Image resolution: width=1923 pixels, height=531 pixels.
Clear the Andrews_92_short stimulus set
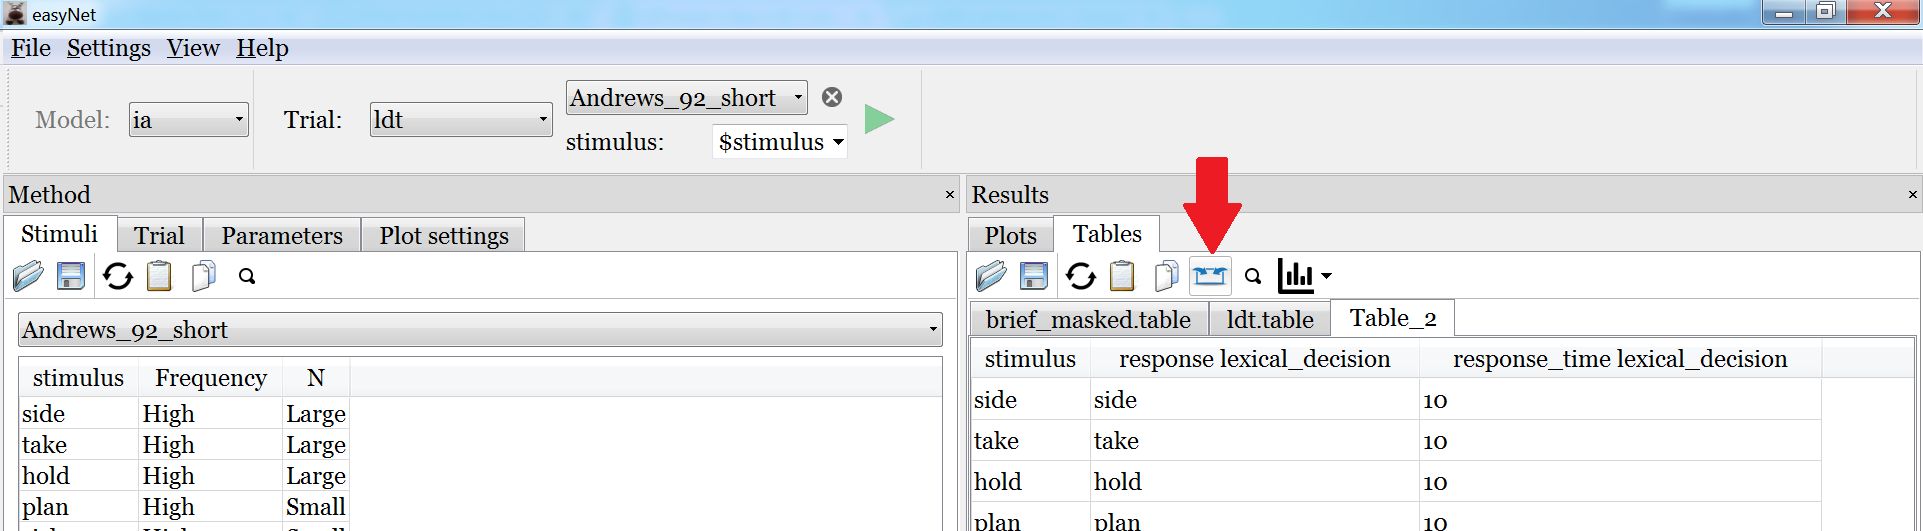tap(831, 97)
